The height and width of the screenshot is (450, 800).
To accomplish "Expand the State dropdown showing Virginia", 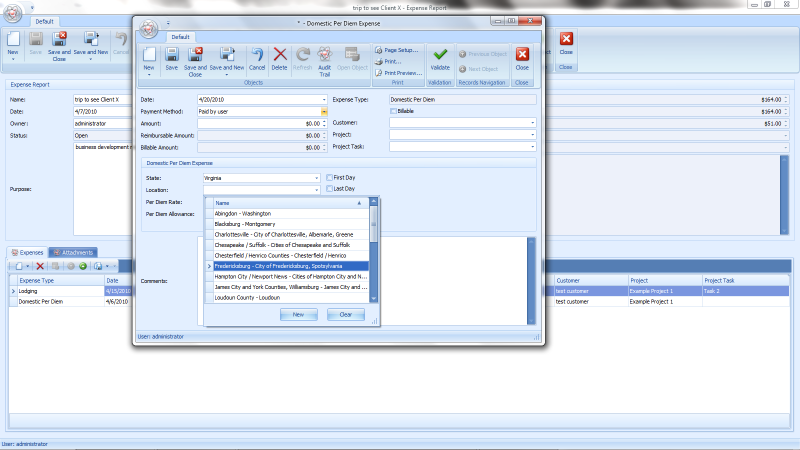I will [x=316, y=178].
